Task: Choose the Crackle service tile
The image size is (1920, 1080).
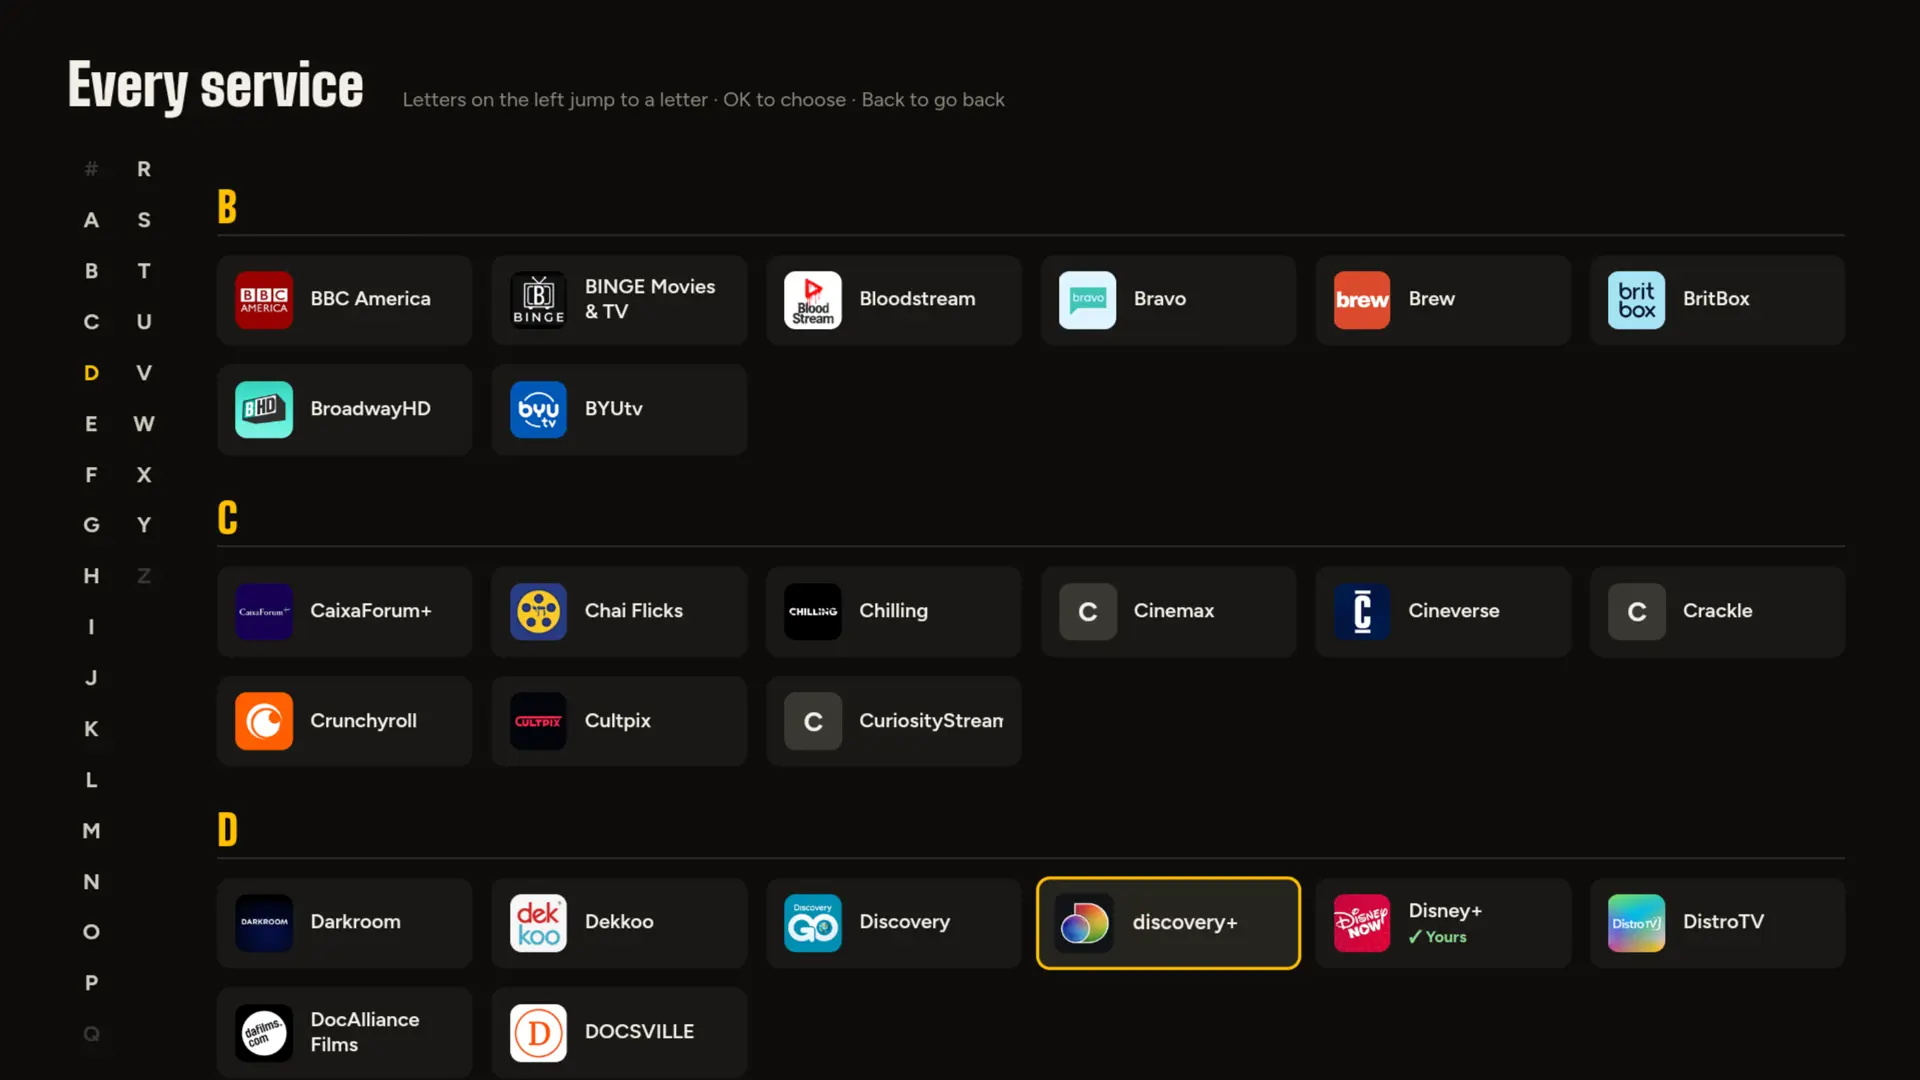Action: 1717,612
